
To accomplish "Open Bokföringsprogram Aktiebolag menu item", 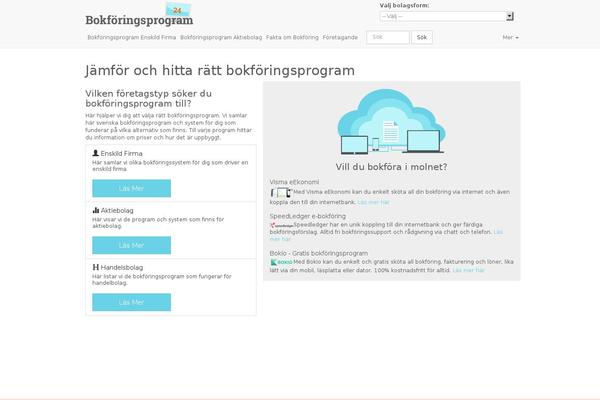I will [x=221, y=38].
